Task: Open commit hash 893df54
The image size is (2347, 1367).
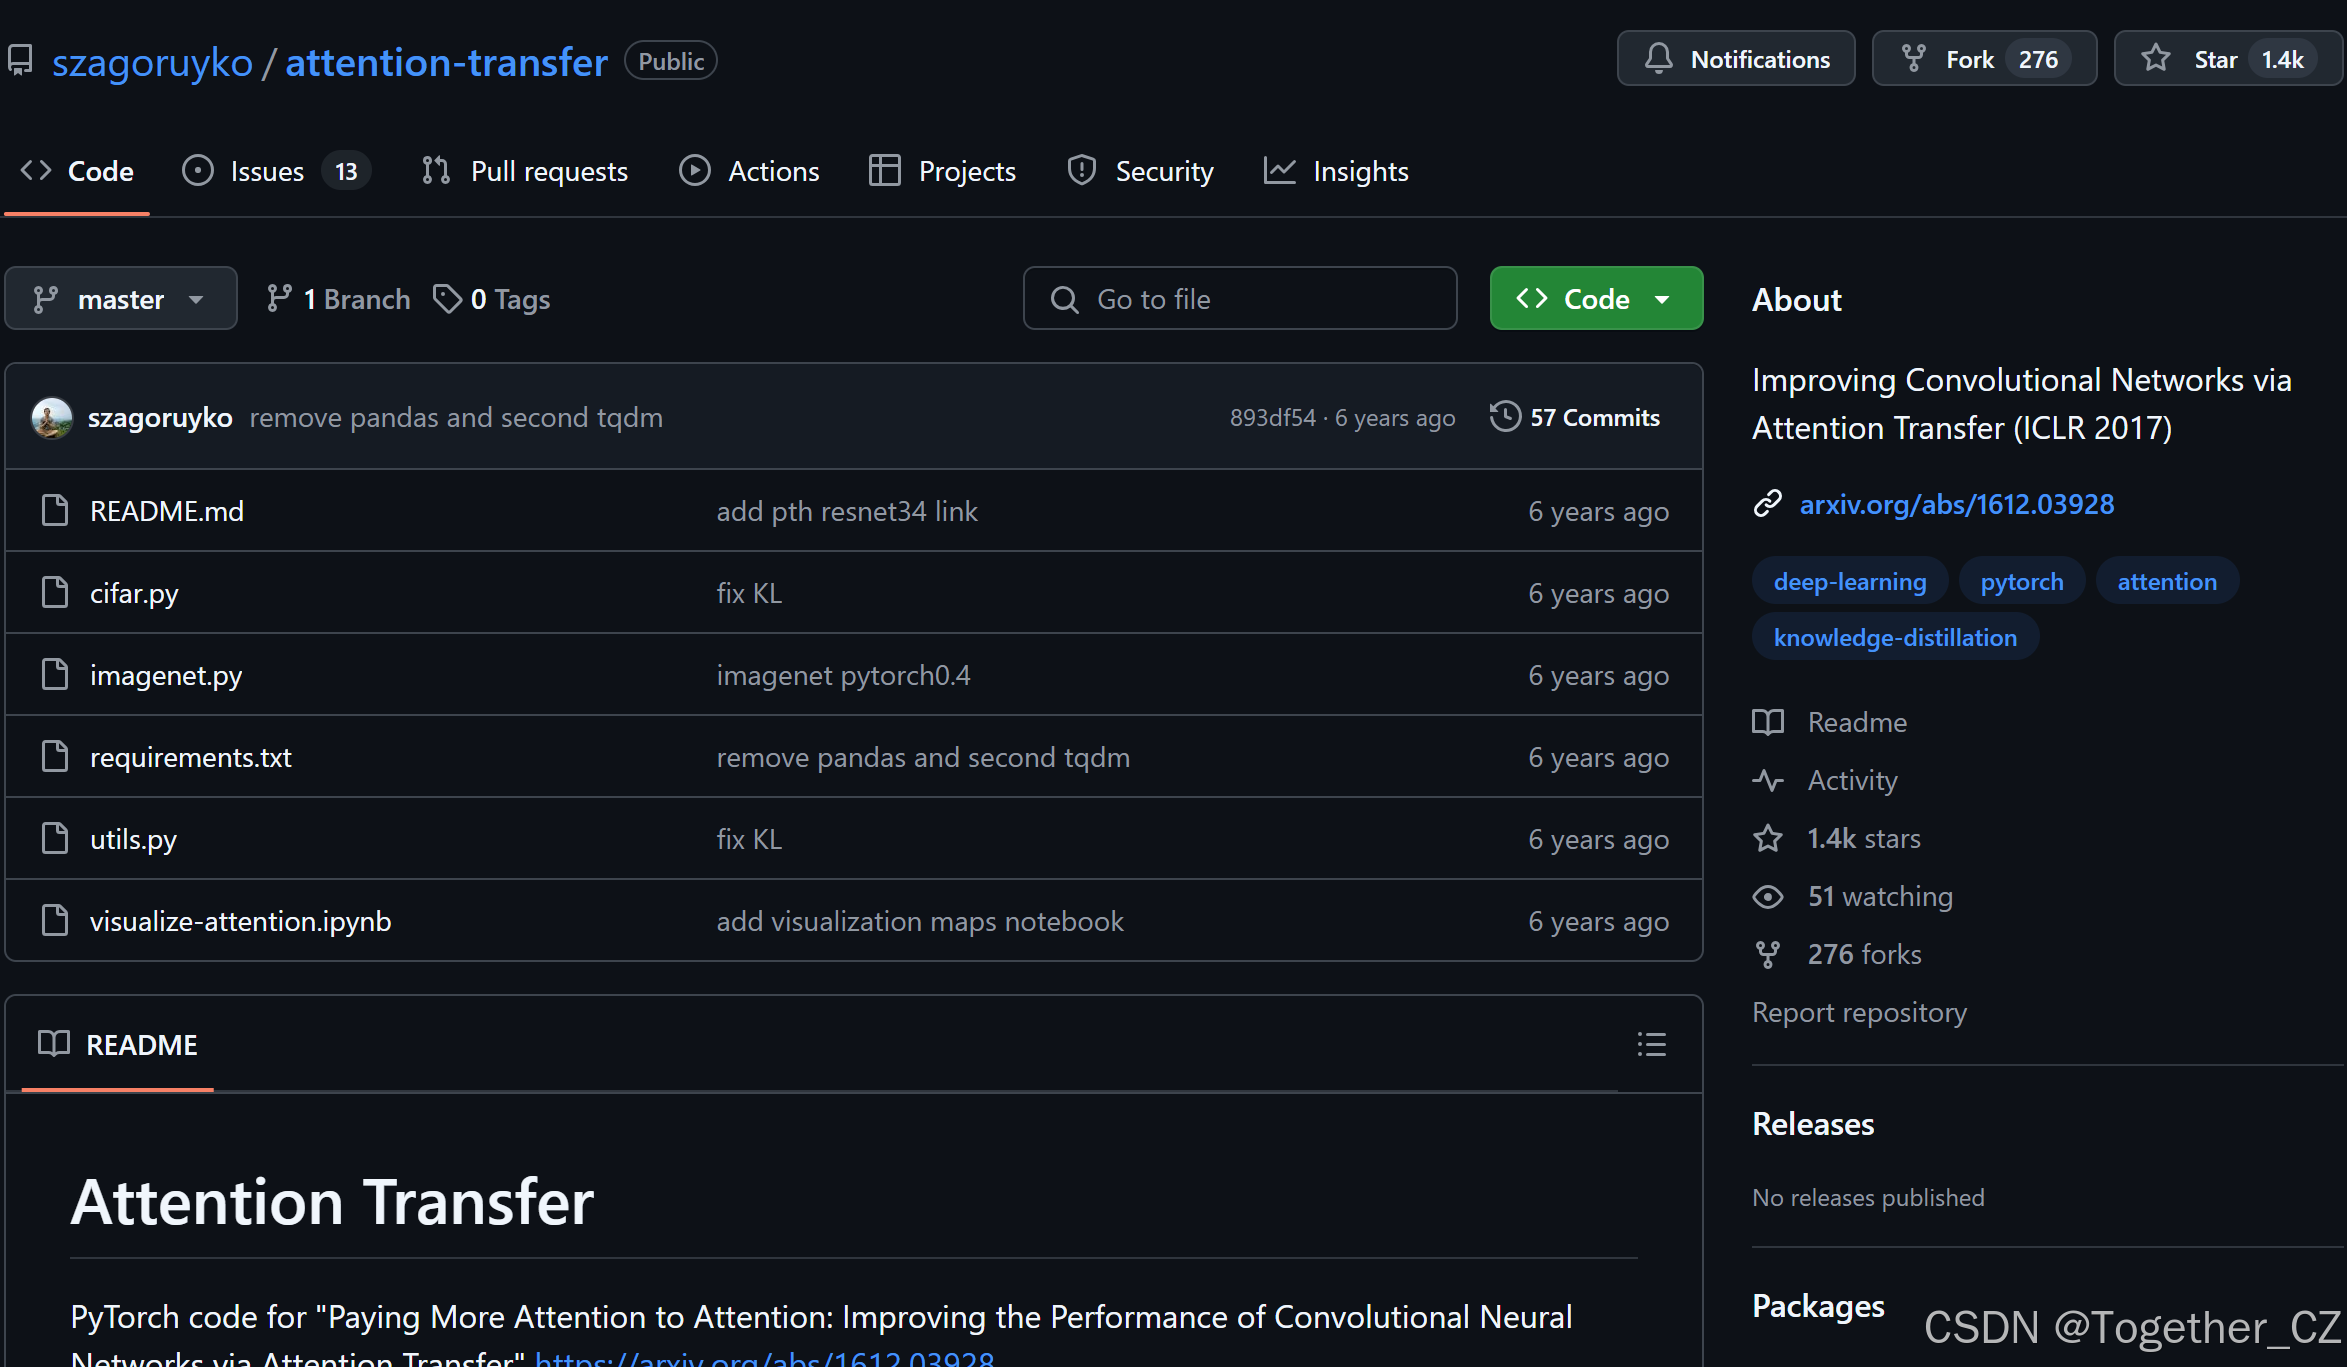Action: [1272, 418]
